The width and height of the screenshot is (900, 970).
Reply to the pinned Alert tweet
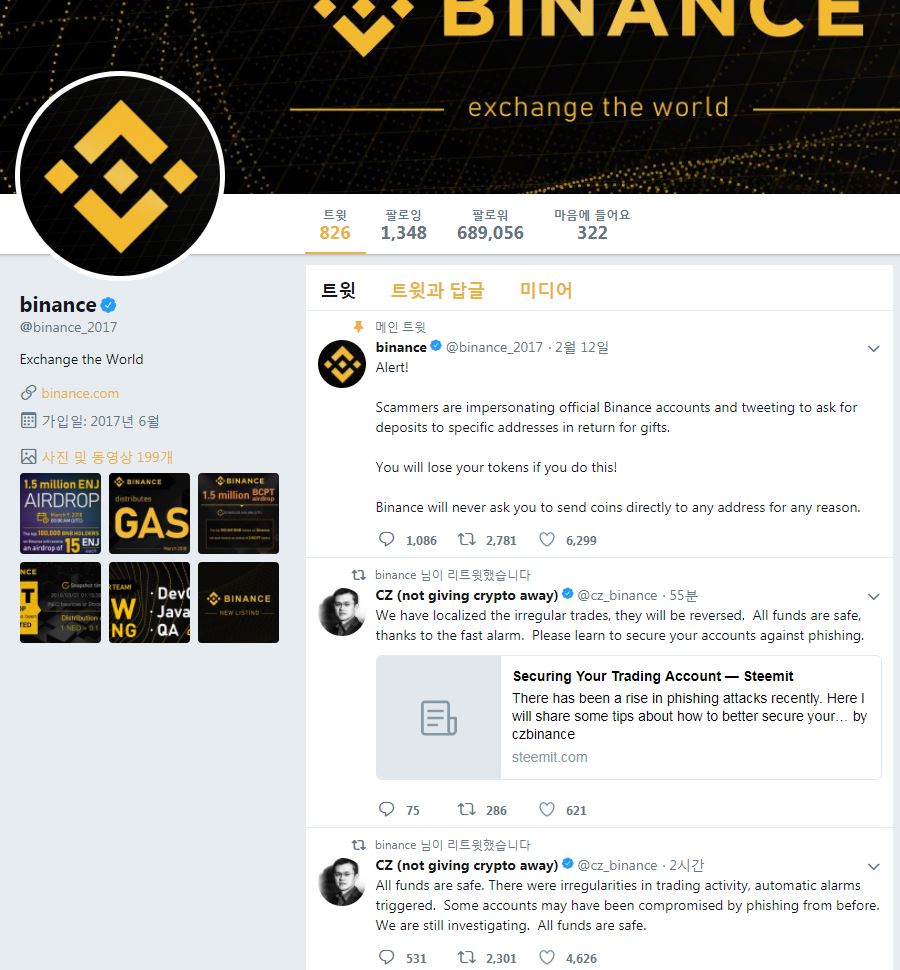coord(387,539)
